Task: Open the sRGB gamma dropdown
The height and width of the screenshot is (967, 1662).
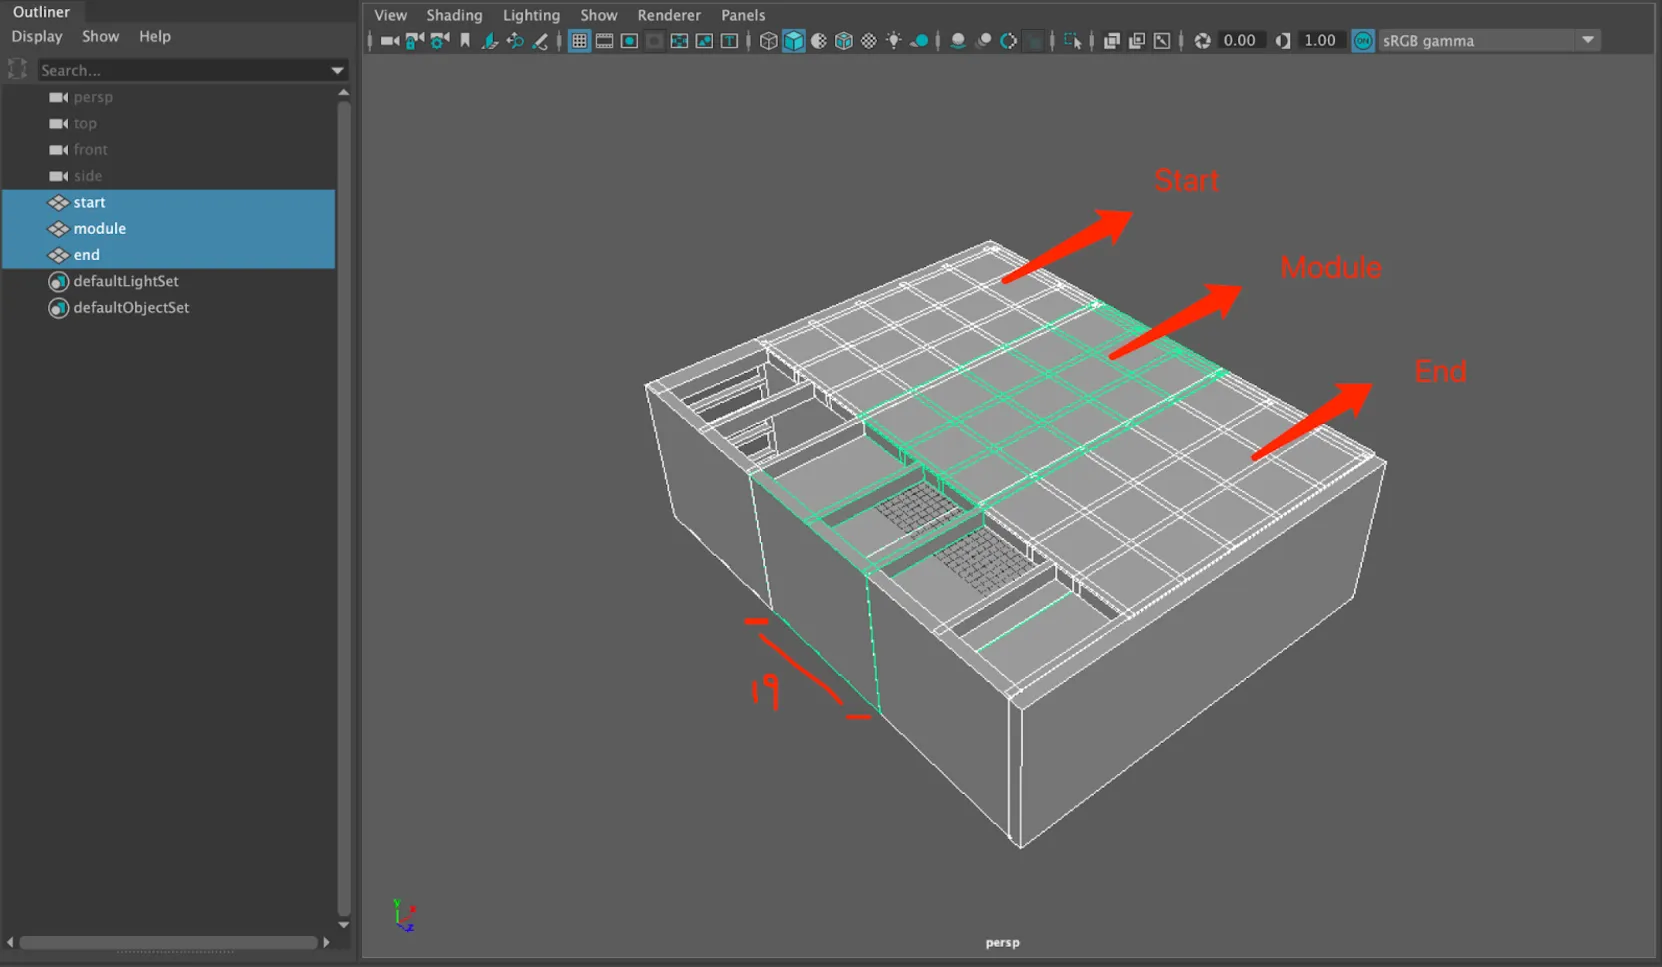Action: click(1588, 40)
